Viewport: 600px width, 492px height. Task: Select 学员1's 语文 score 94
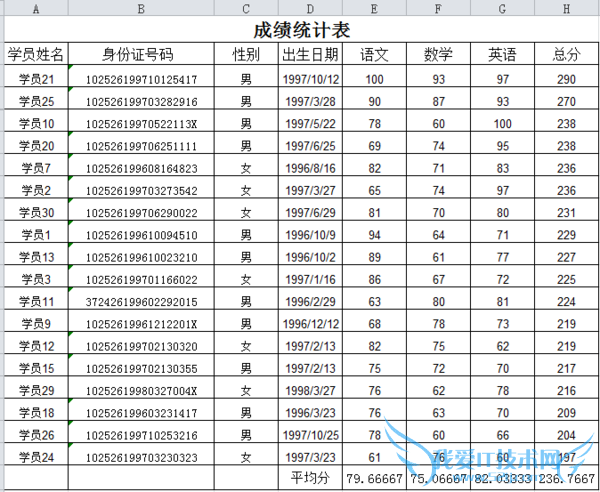coord(374,231)
